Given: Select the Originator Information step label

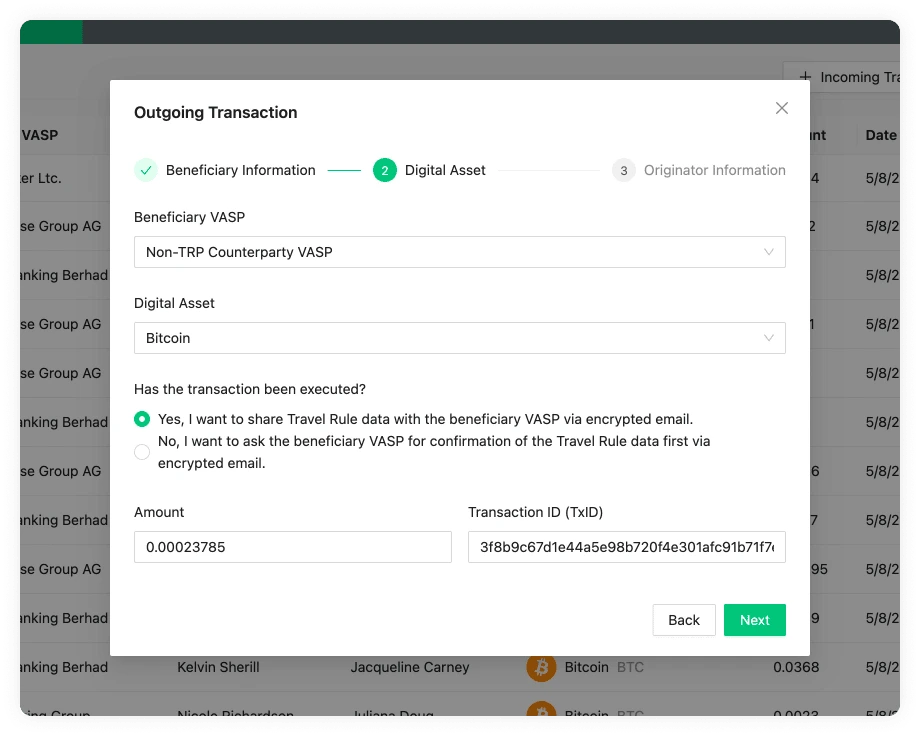Looking at the screenshot, I should pos(715,170).
